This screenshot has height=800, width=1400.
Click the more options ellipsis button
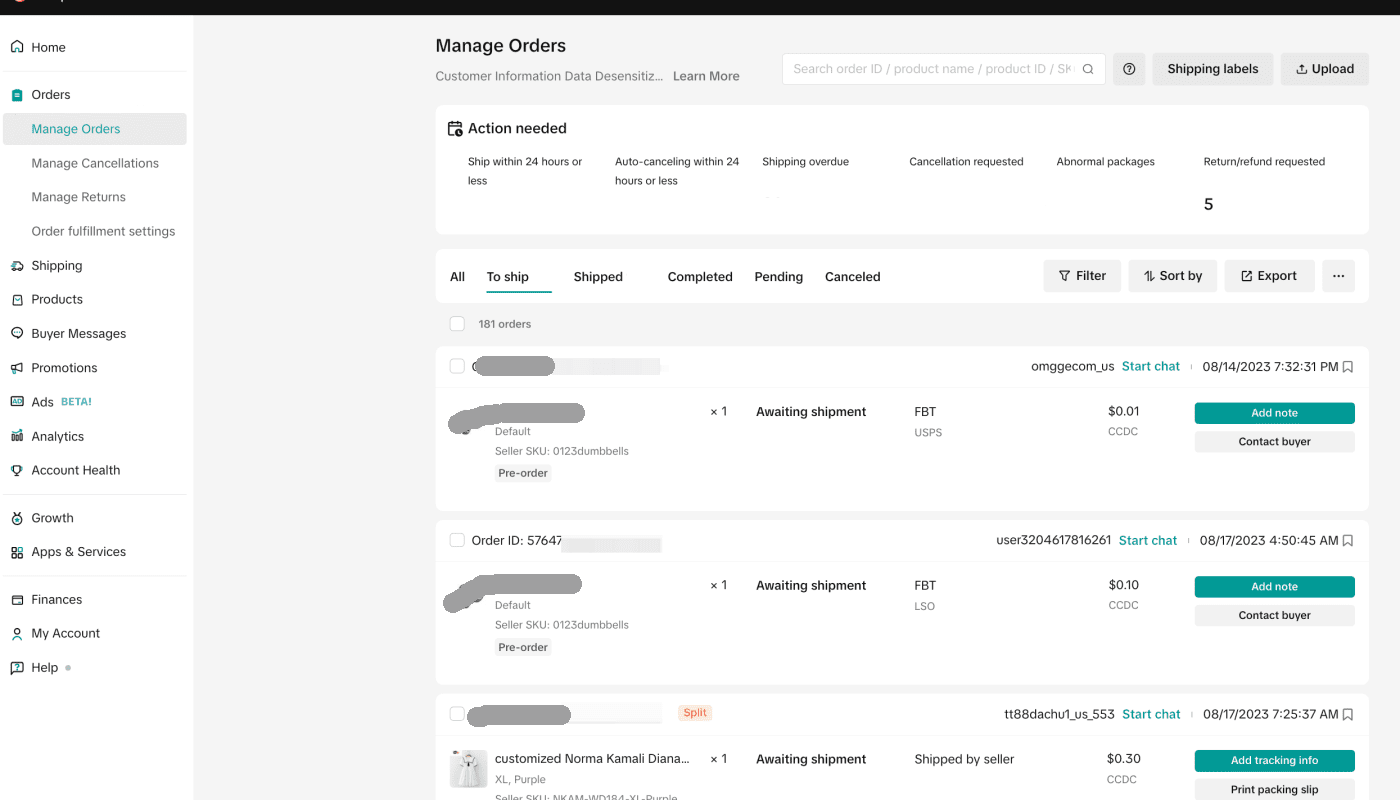pos(1338,276)
